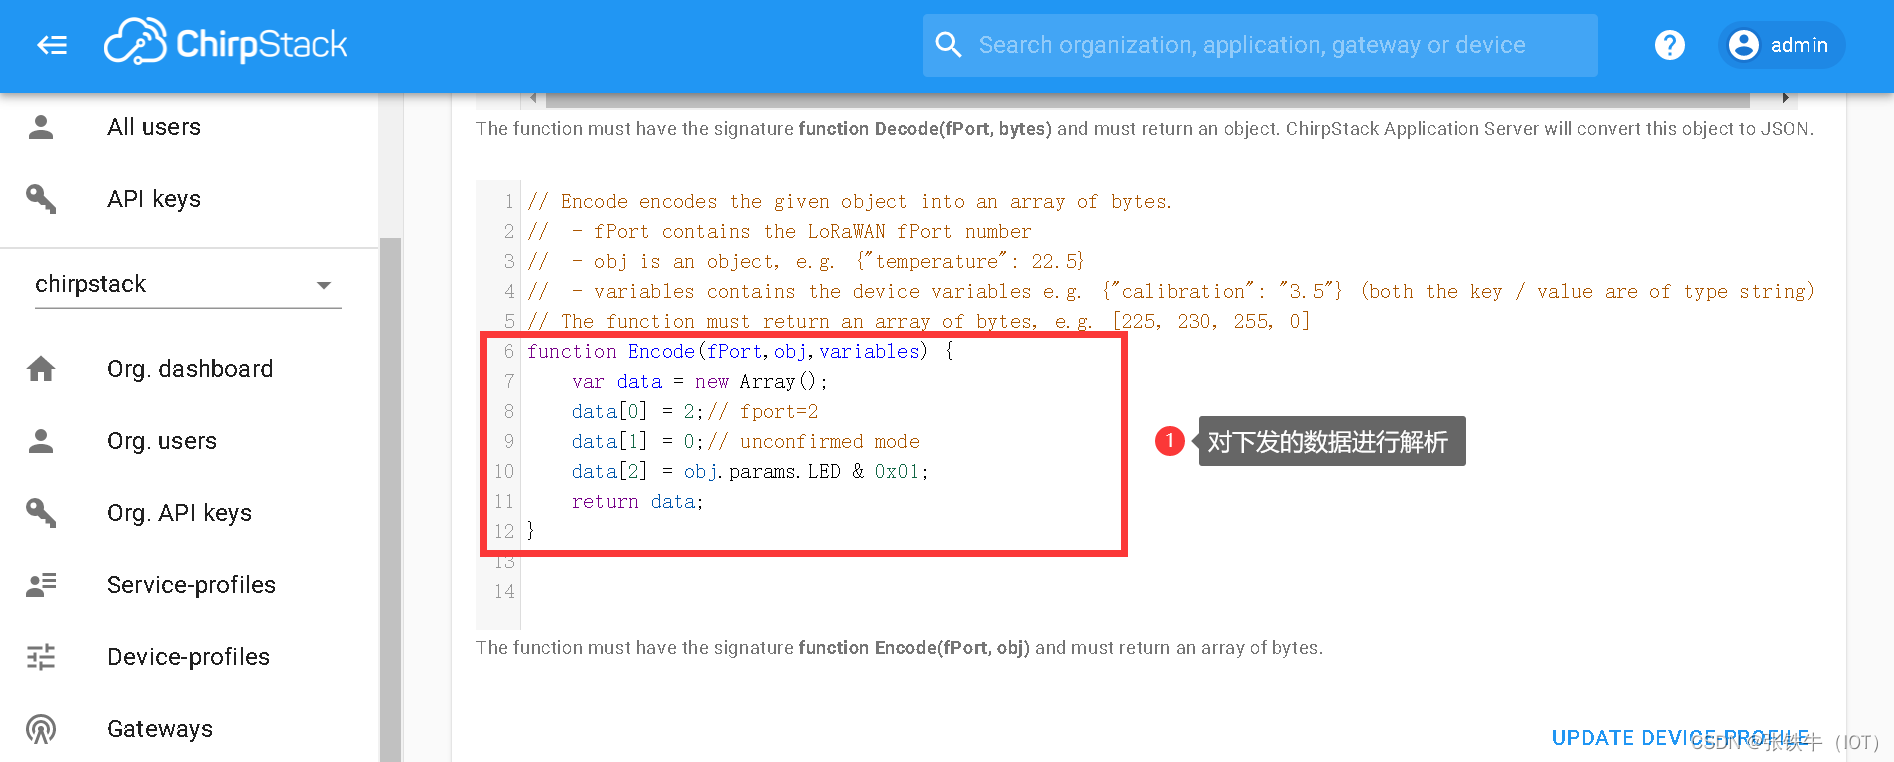
Task: Open the help question-mark icon
Action: (1669, 45)
